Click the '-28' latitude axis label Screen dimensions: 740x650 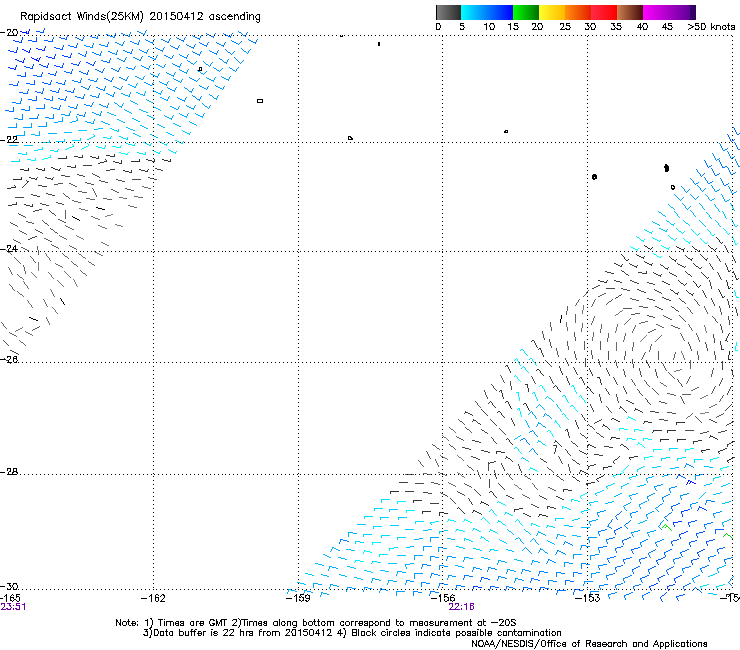click(9, 472)
